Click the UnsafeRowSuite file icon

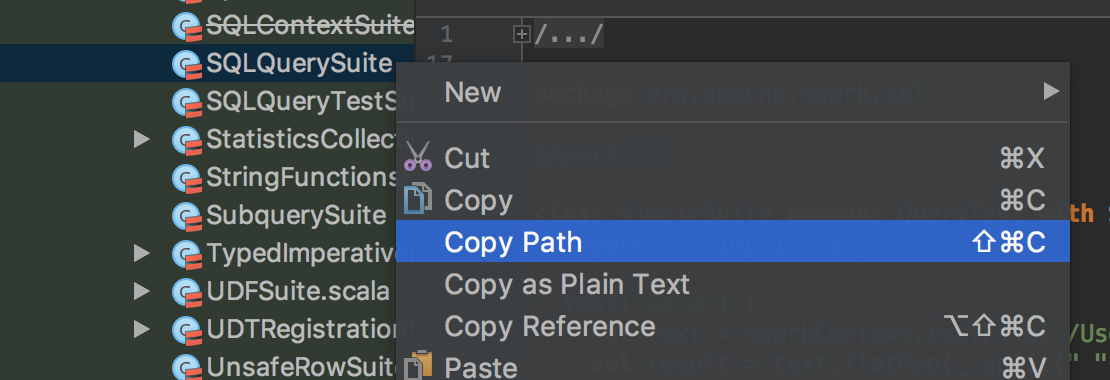click(187, 367)
